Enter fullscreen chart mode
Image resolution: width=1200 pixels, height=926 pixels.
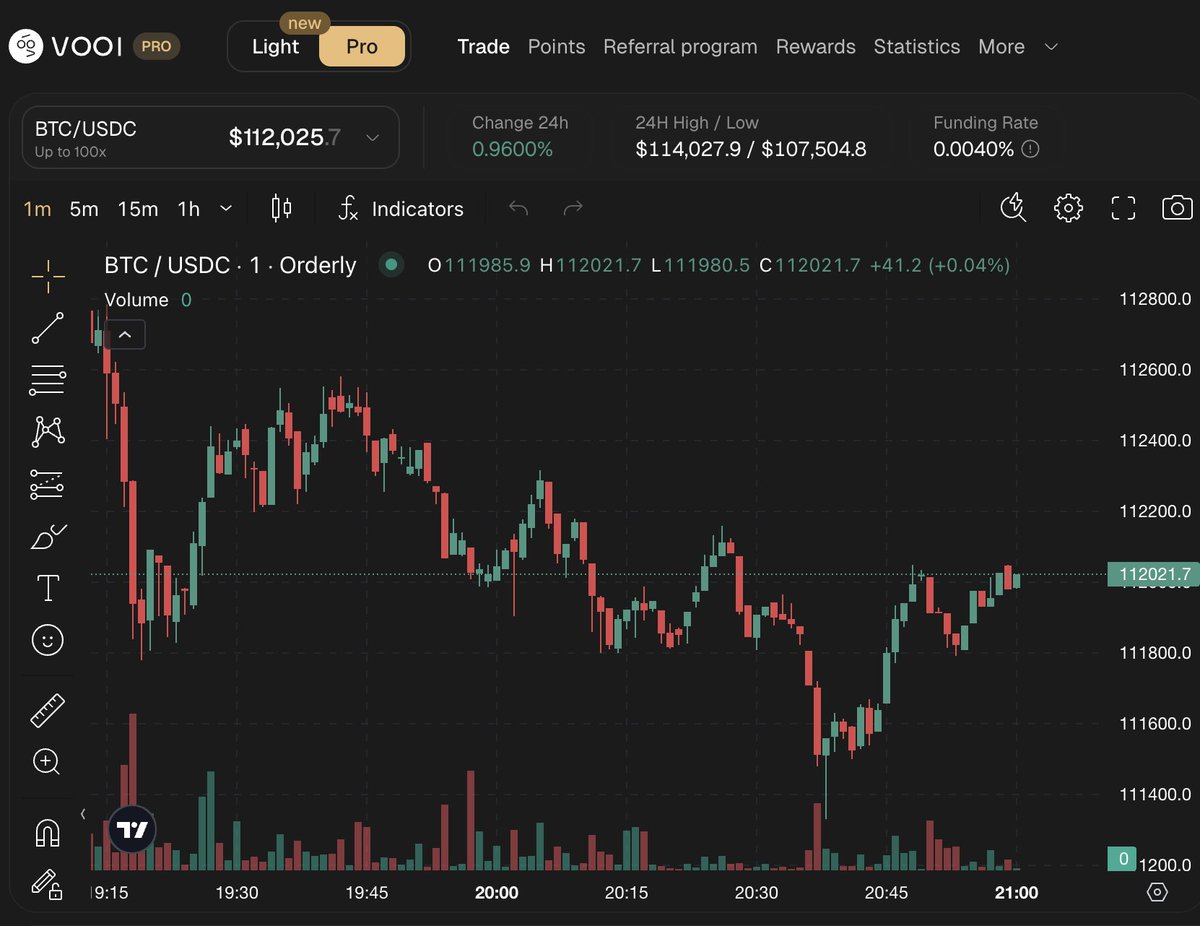click(1123, 208)
